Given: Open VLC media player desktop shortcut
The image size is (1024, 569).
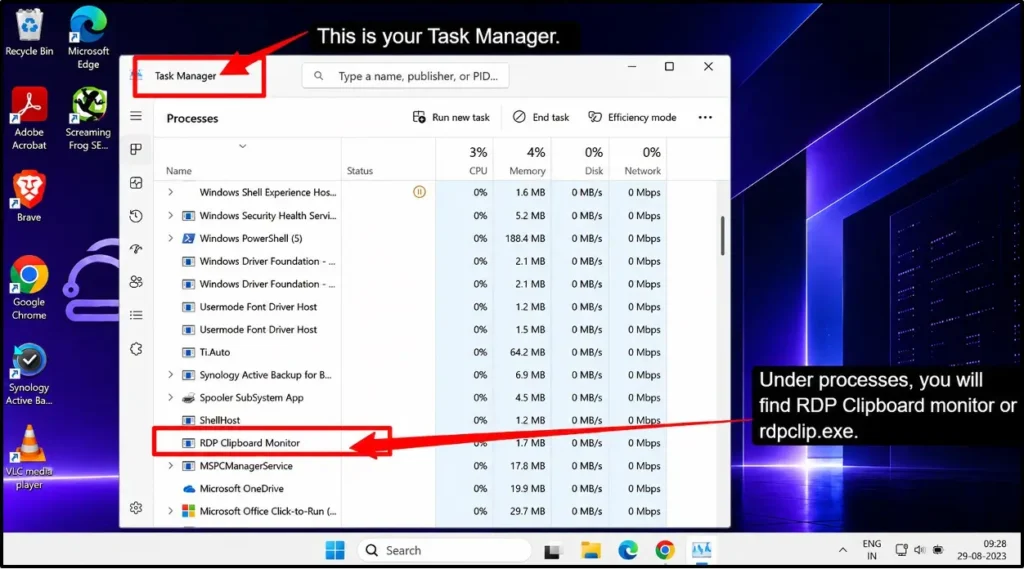Looking at the screenshot, I should [x=29, y=457].
